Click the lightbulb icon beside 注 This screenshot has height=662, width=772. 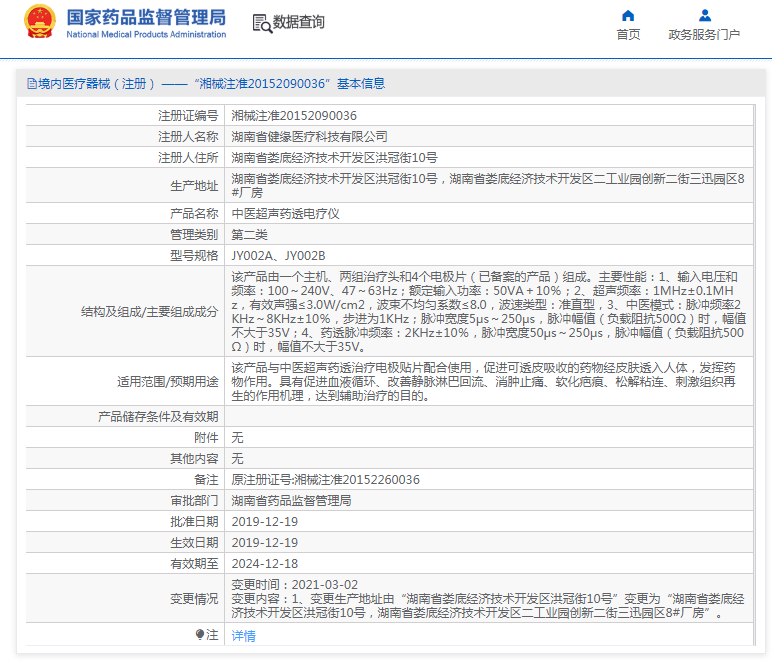[200, 634]
